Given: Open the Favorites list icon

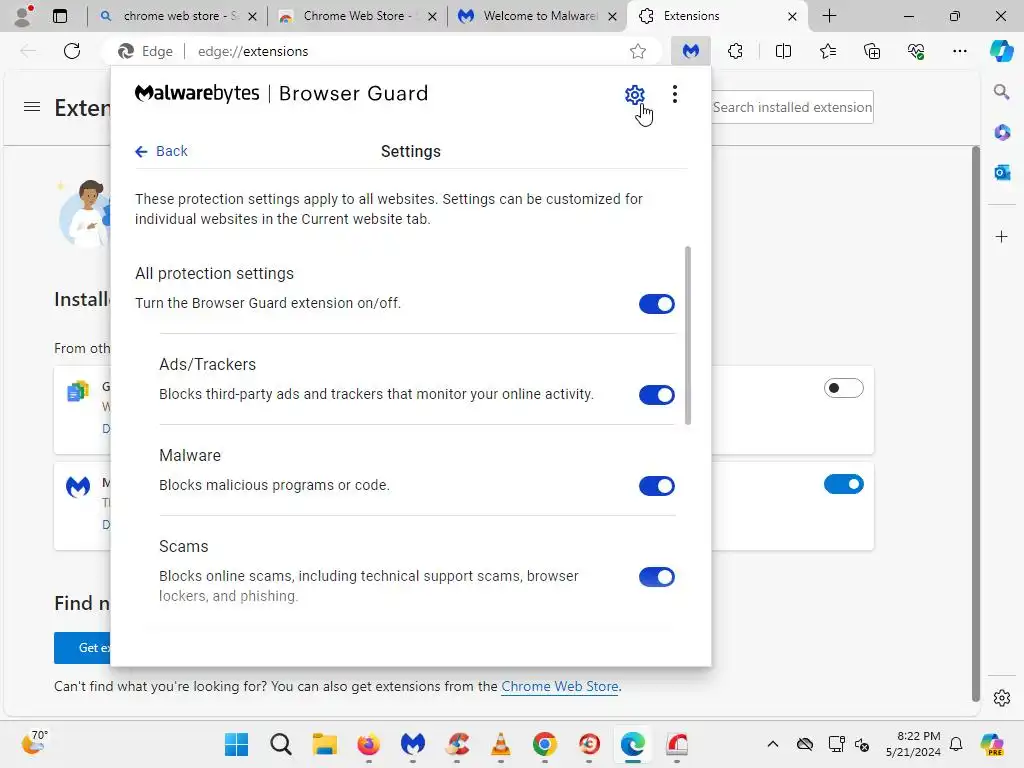Looking at the screenshot, I should point(827,51).
